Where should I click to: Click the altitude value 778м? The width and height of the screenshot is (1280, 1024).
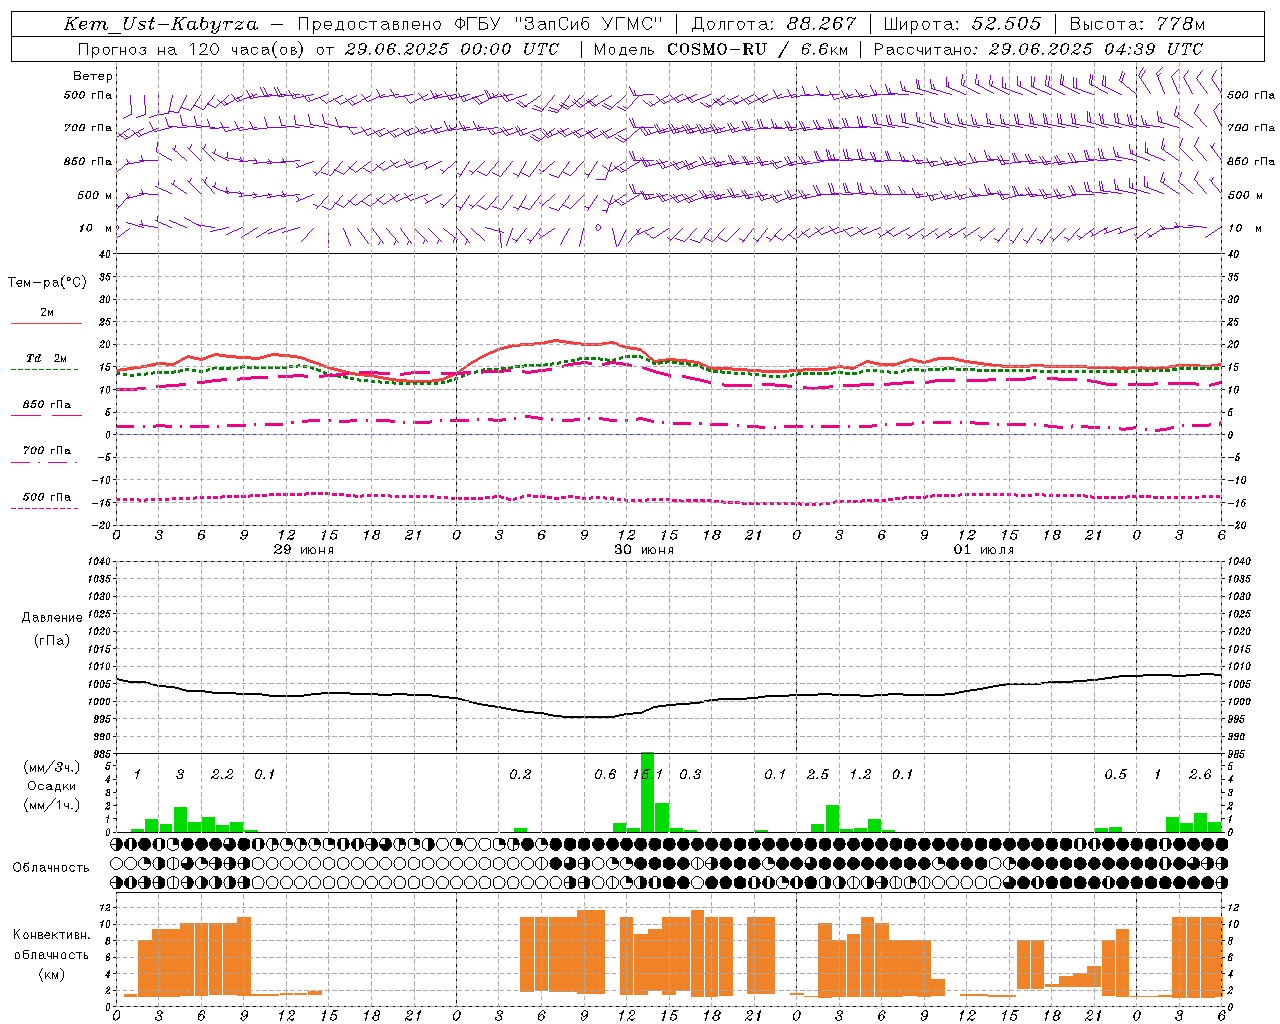[x=1180, y=24]
